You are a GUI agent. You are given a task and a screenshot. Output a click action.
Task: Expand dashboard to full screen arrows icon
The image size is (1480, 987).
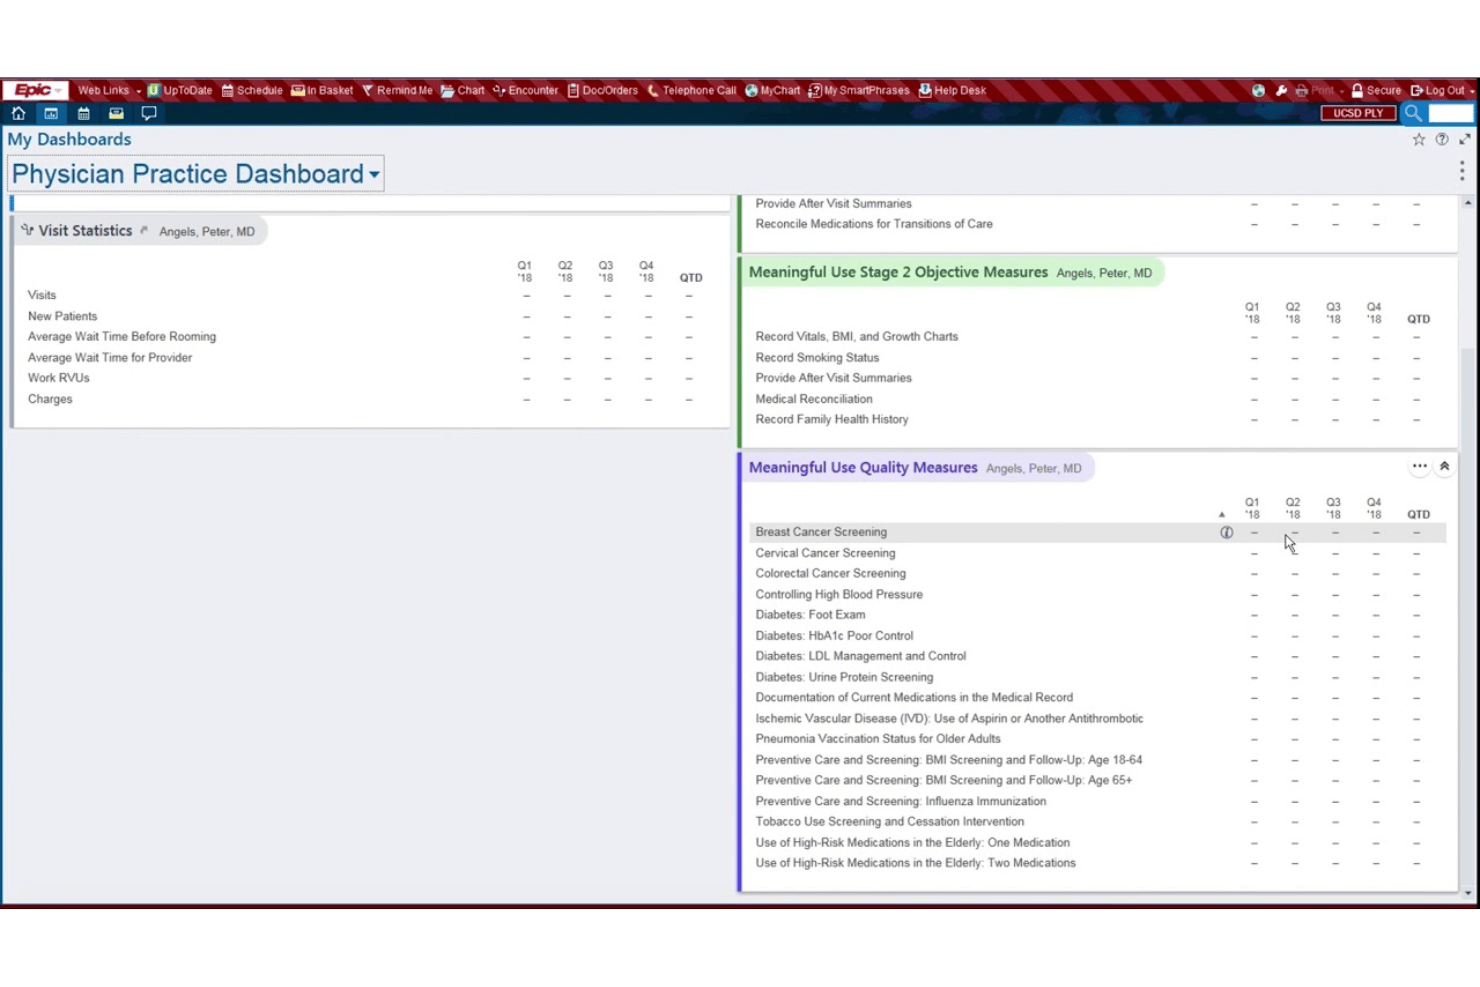(1465, 140)
